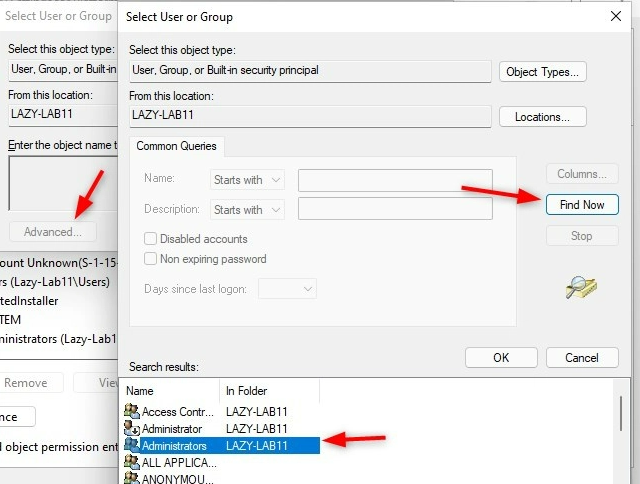Confirm with the OK button

tap(501, 358)
